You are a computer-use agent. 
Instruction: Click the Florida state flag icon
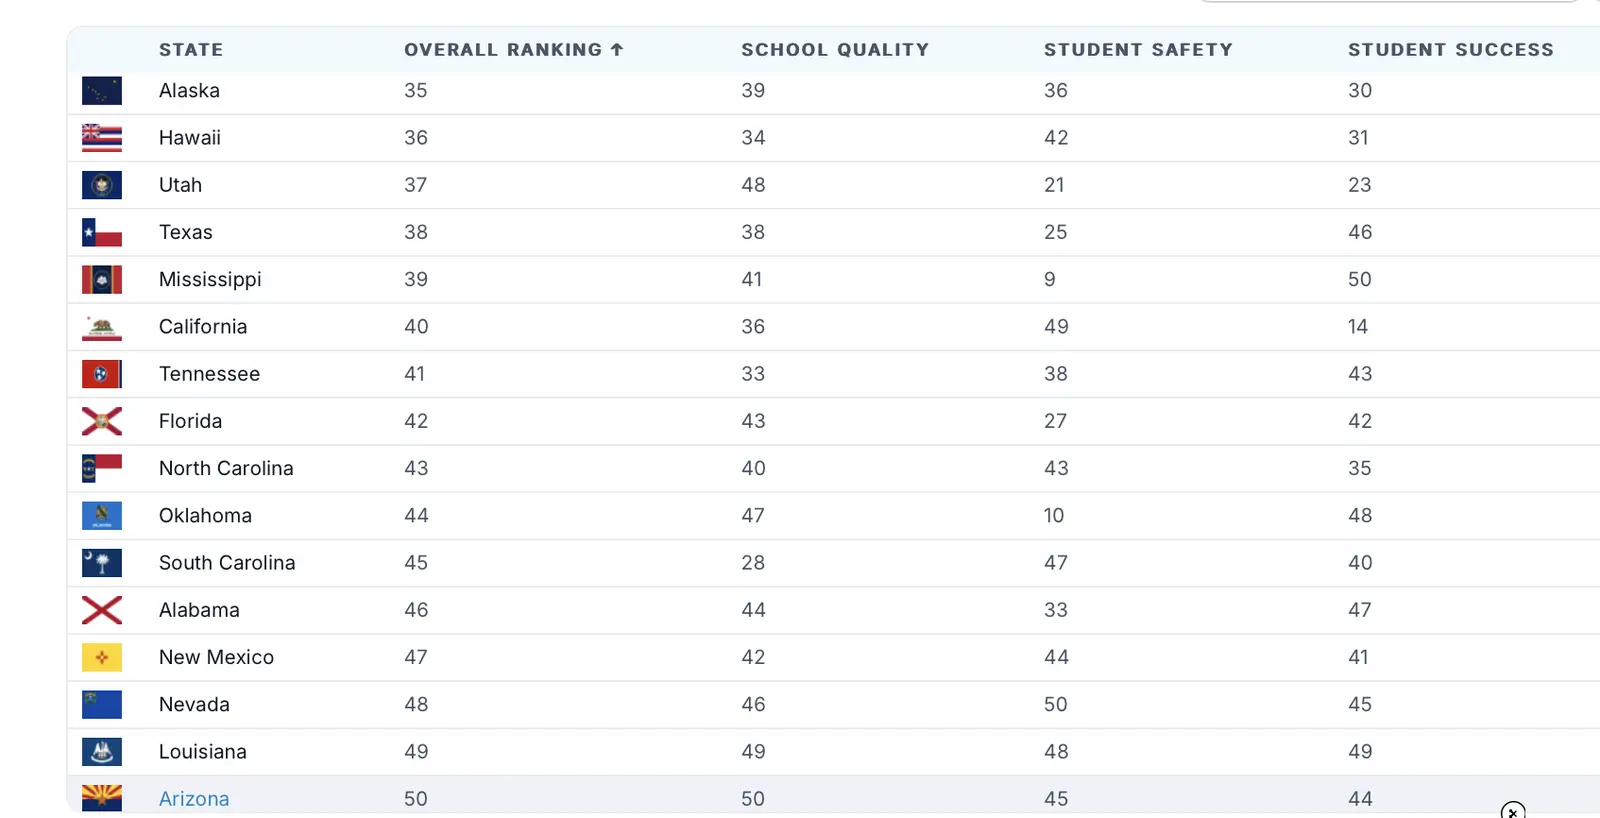click(x=102, y=422)
